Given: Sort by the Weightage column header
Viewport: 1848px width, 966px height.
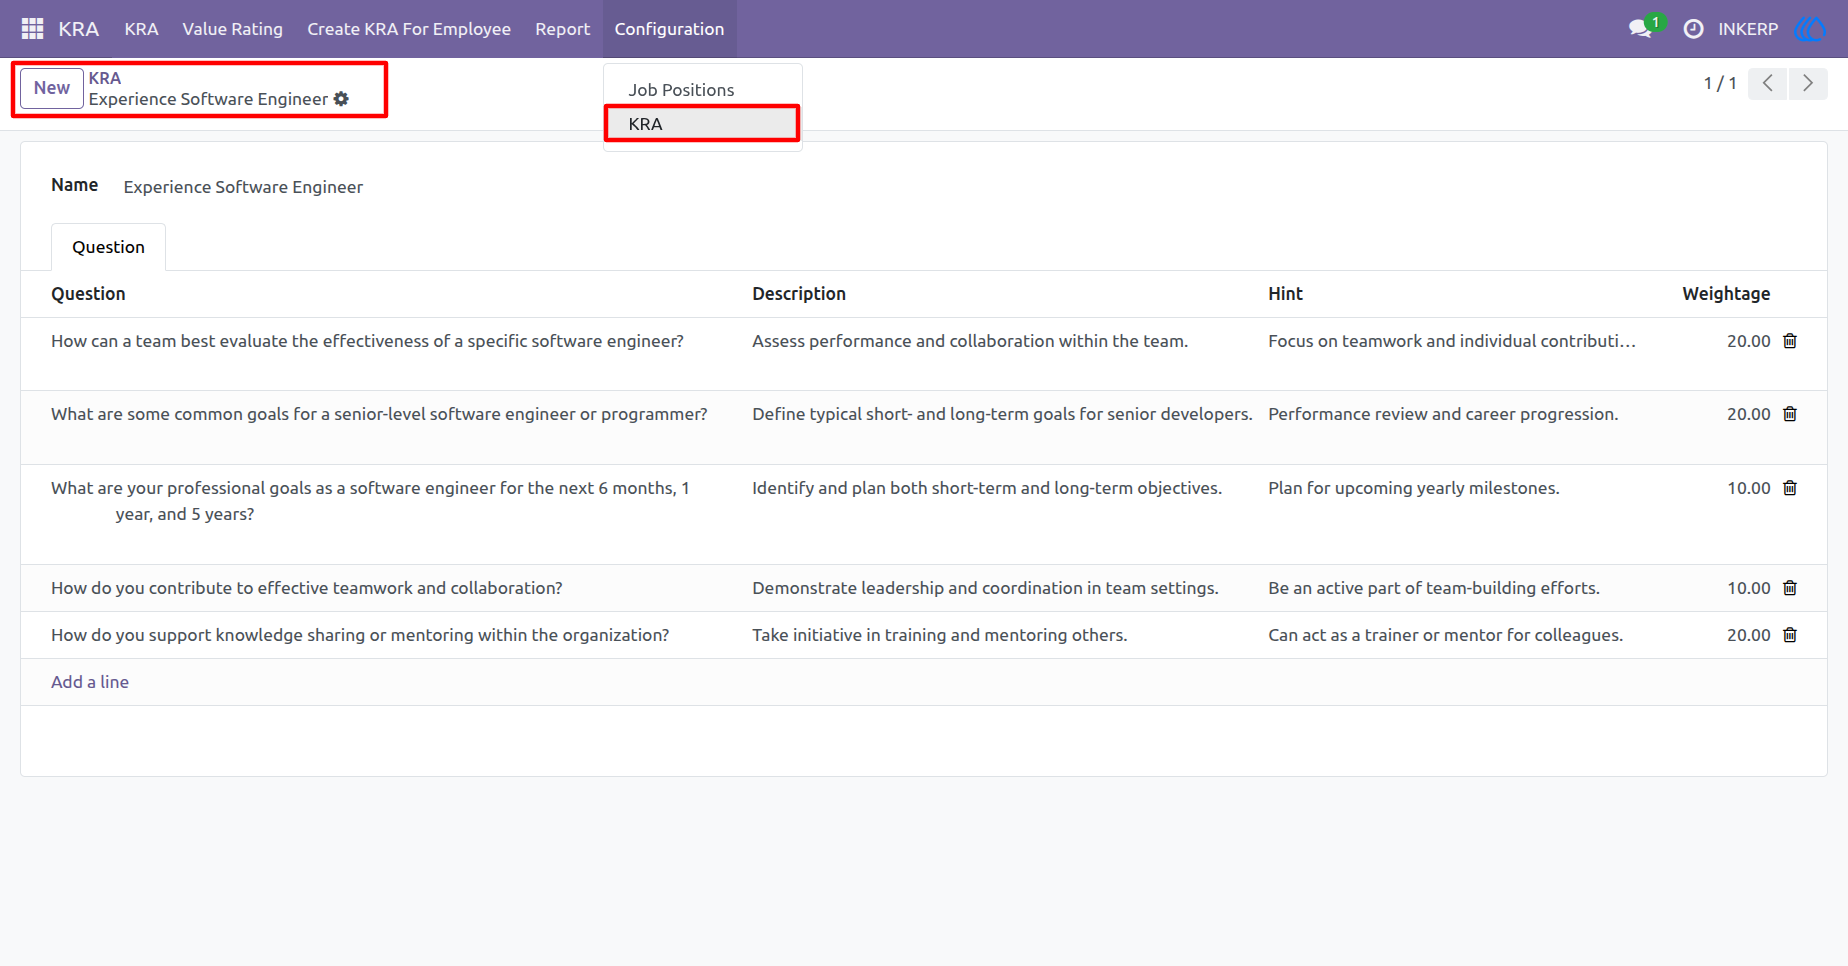Looking at the screenshot, I should 1726,294.
